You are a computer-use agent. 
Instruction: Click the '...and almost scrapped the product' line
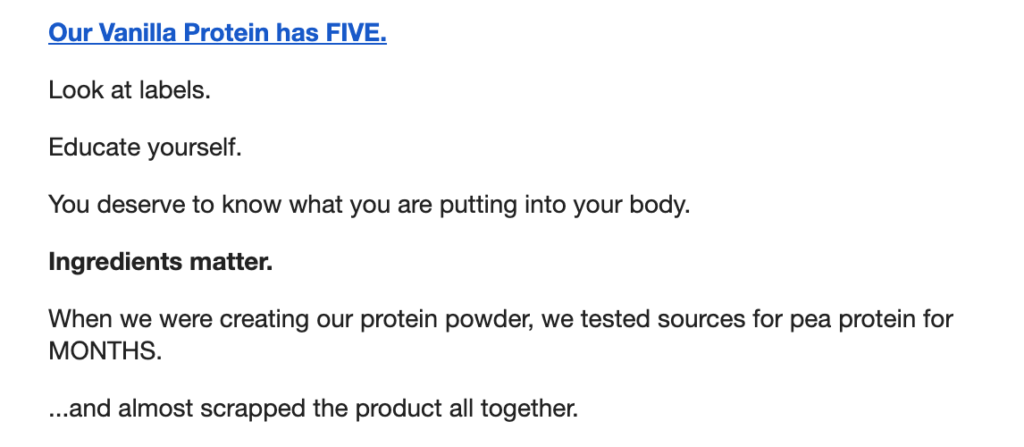(313, 409)
